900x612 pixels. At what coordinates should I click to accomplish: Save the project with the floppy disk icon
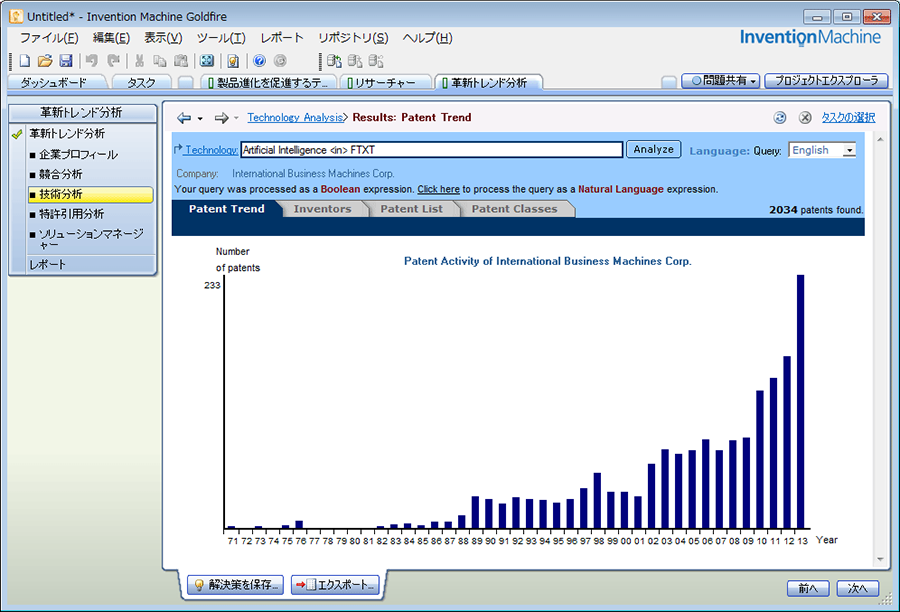point(66,61)
